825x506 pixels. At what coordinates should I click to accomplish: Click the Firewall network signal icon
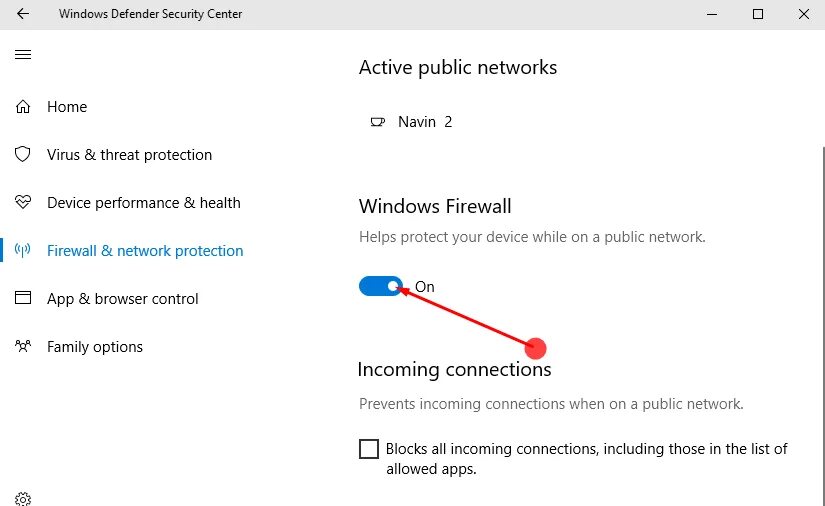[x=23, y=251]
